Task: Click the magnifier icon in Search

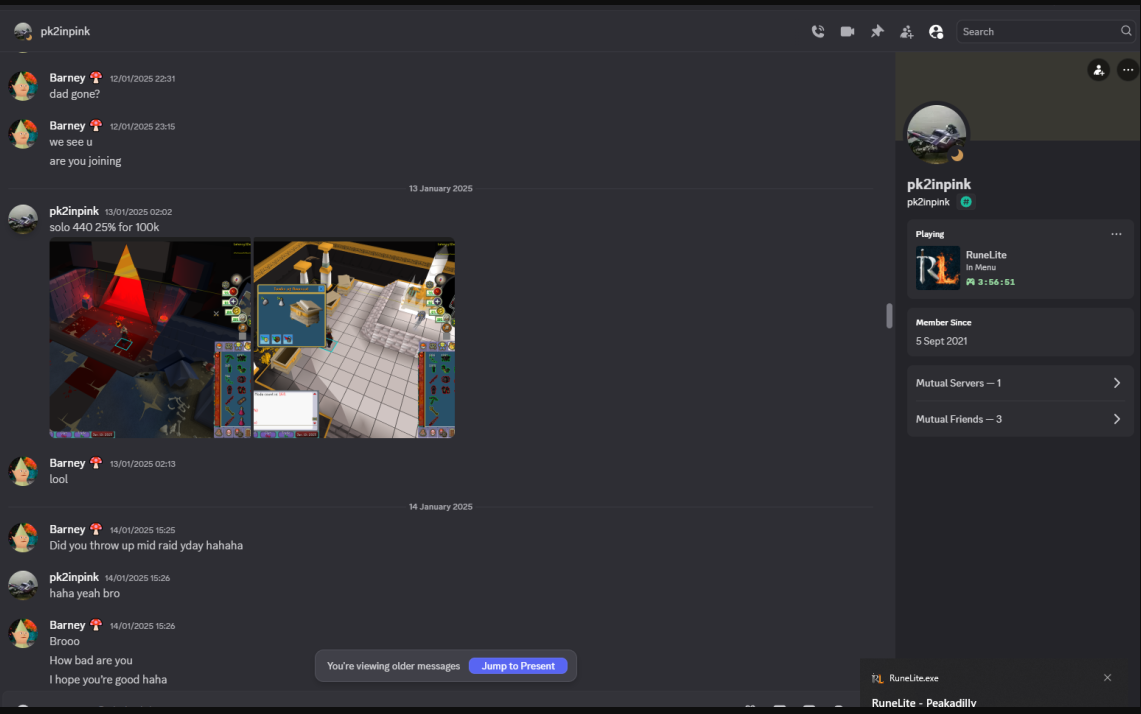Action: coord(1126,31)
